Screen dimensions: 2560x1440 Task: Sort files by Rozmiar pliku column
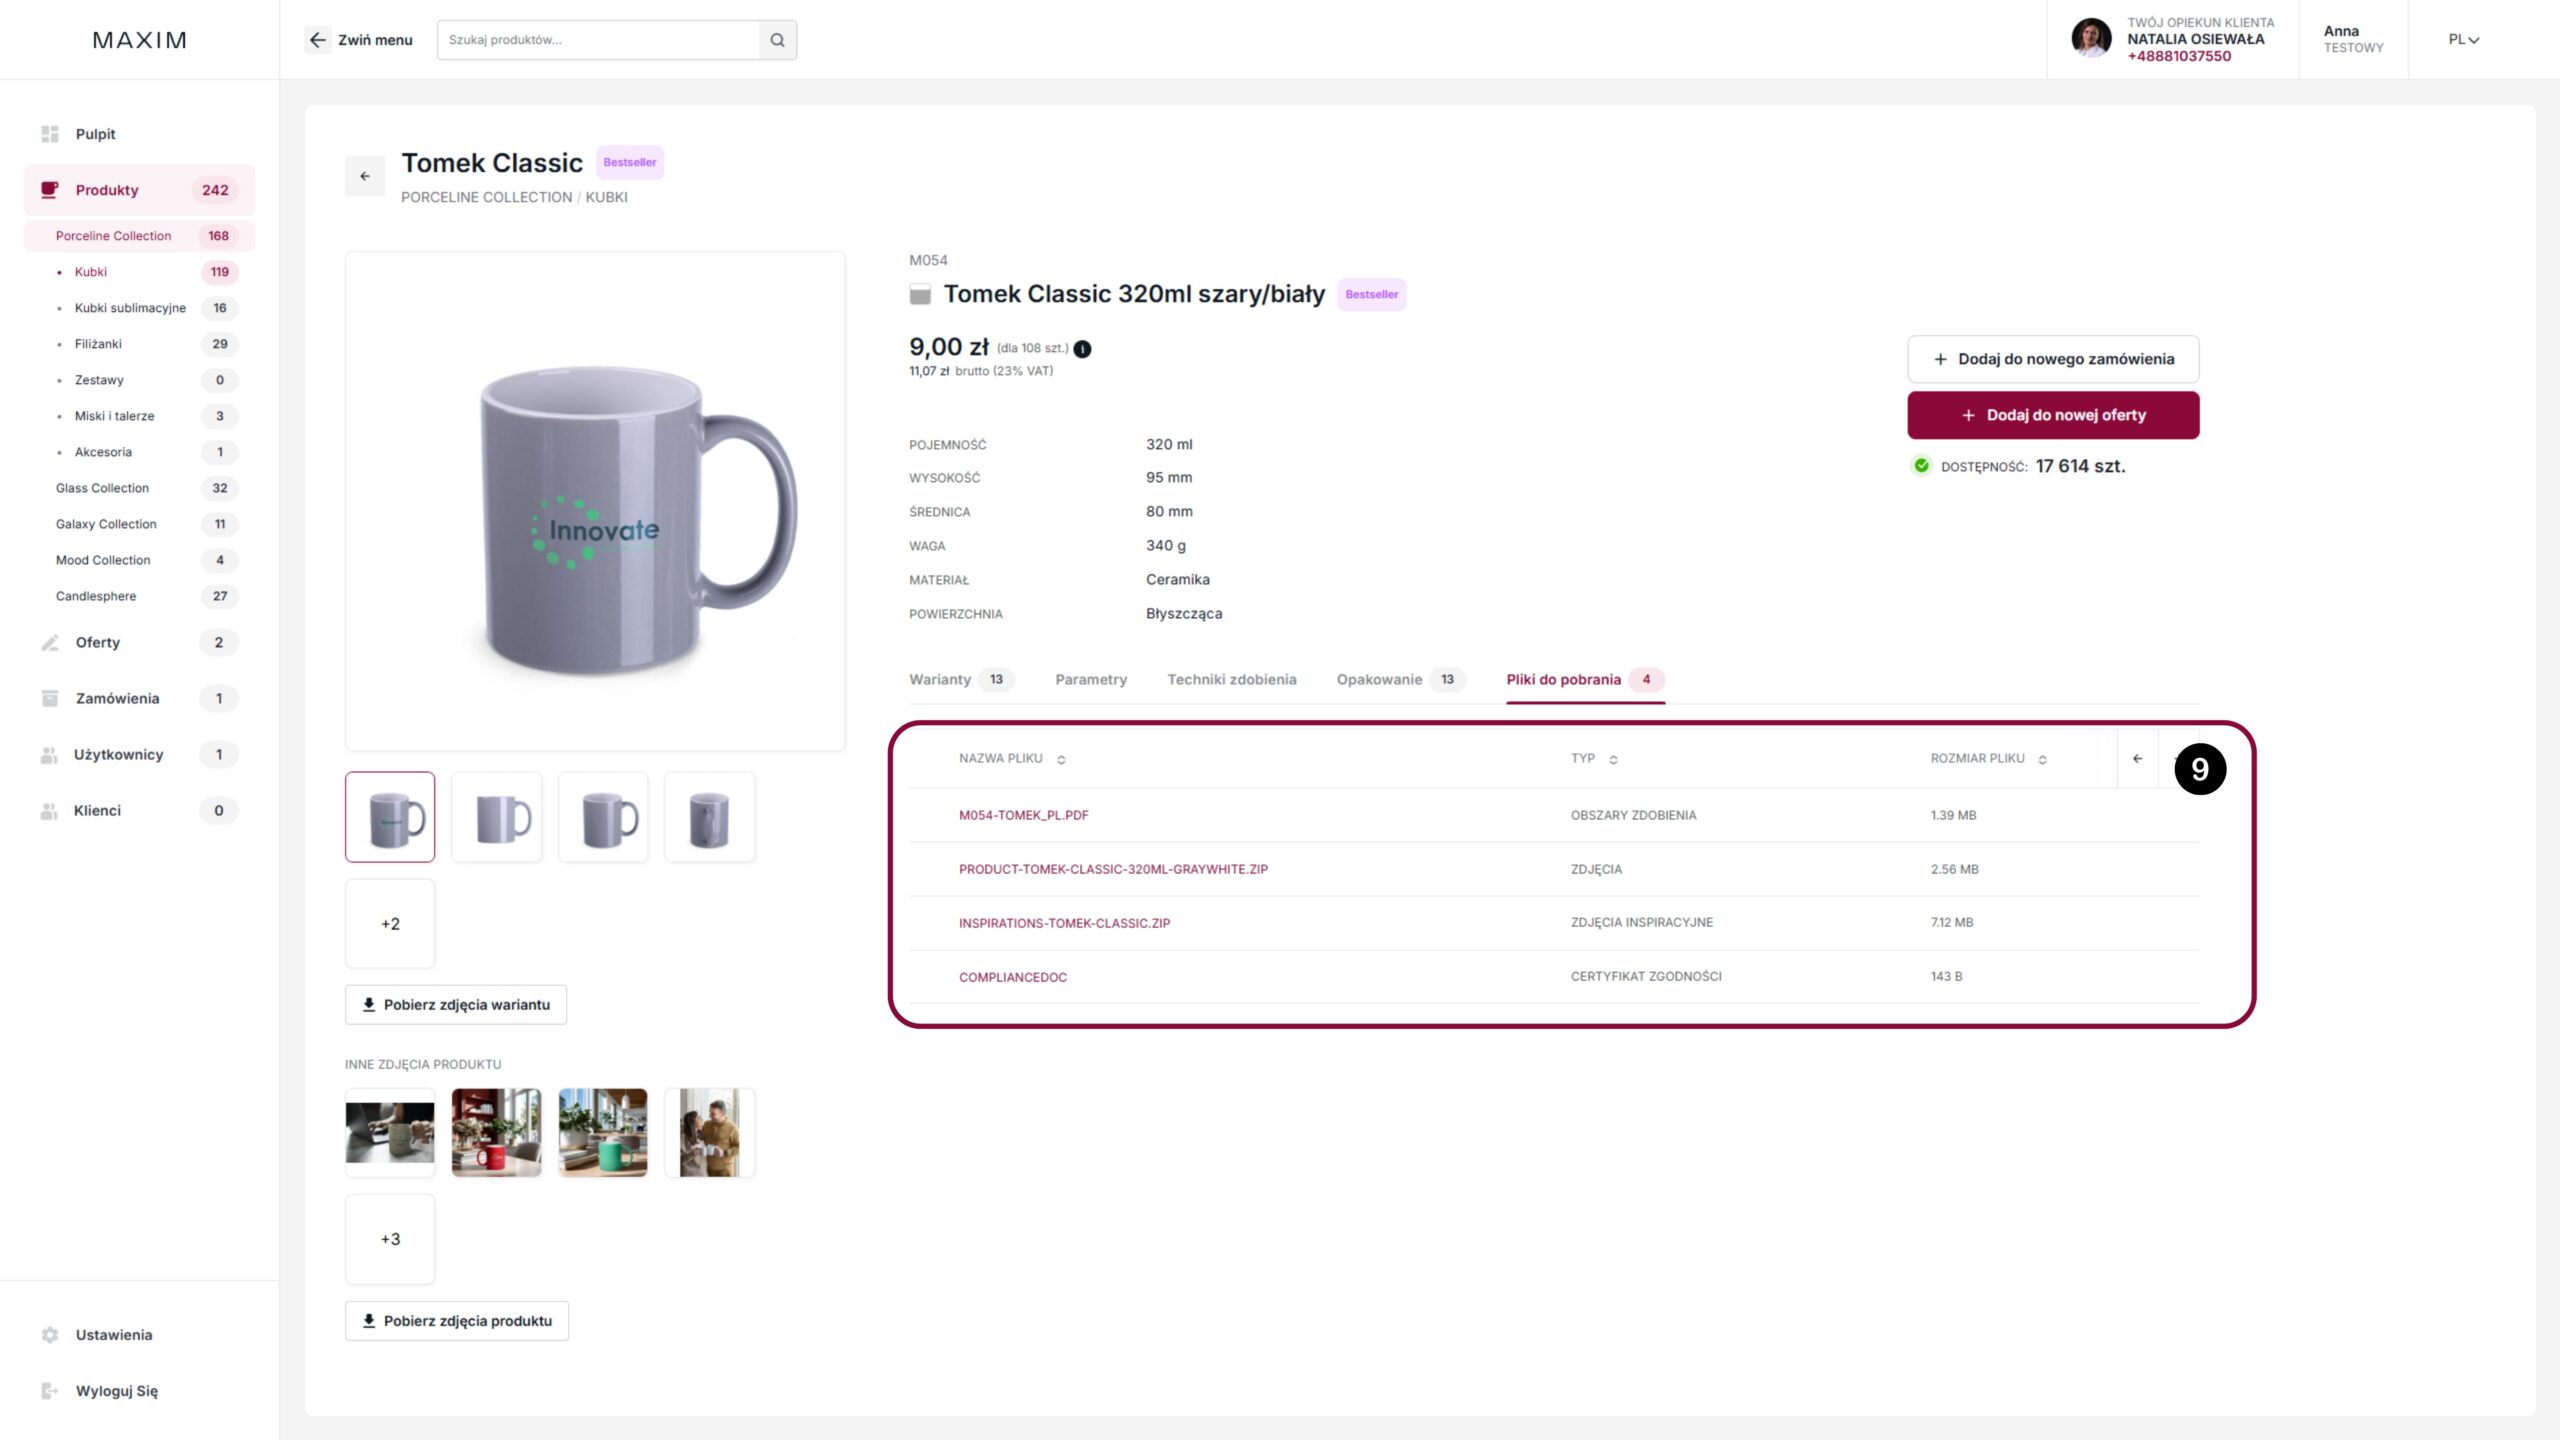click(x=2042, y=760)
